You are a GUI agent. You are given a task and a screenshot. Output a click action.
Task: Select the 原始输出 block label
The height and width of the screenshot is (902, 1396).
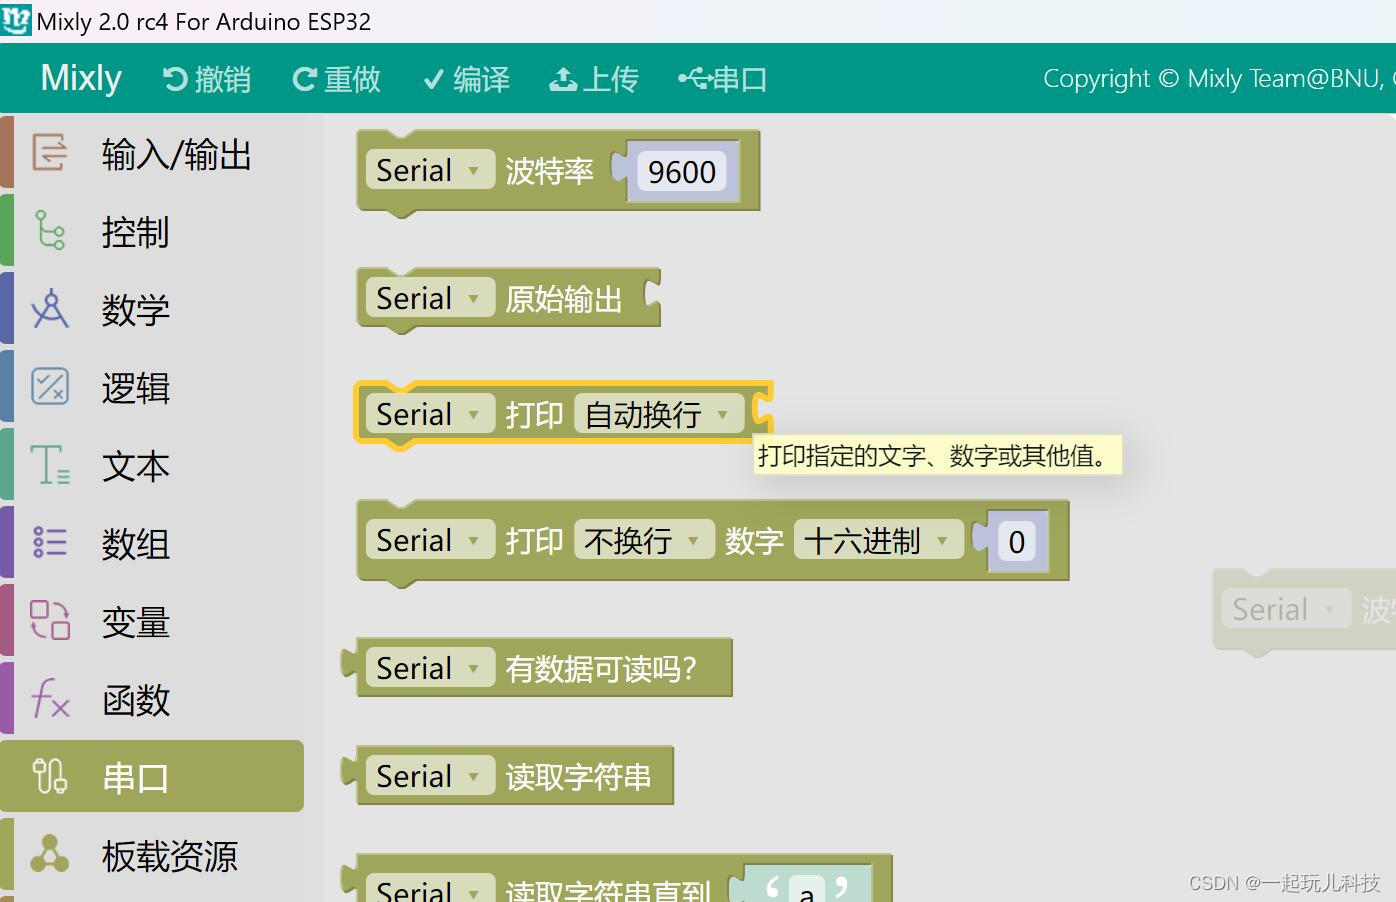(564, 299)
